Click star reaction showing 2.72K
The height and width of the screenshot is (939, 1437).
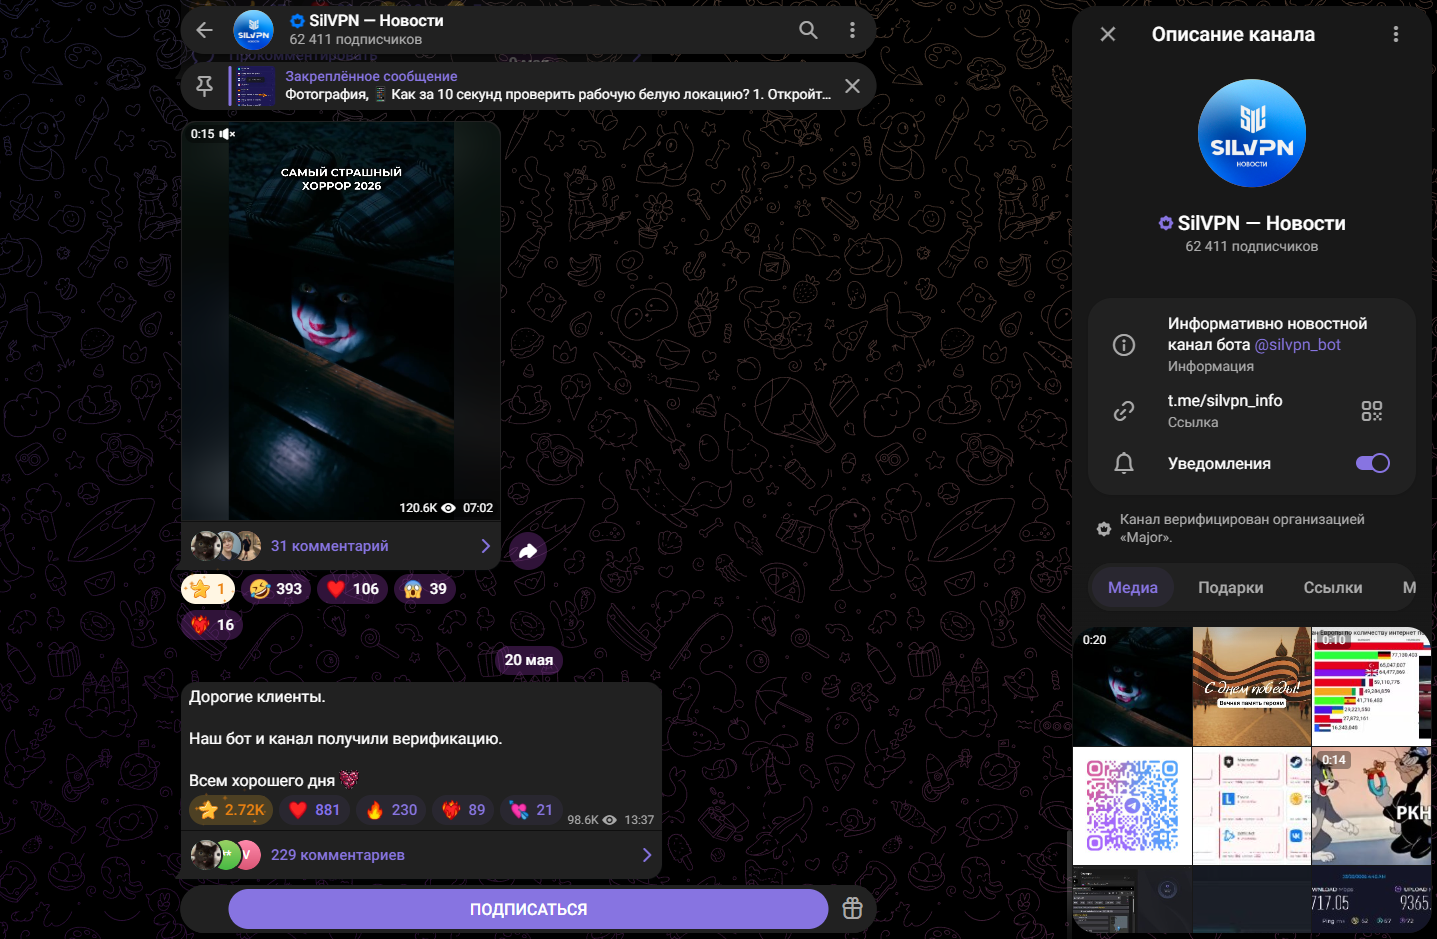pyautogui.click(x=231, y=810)
